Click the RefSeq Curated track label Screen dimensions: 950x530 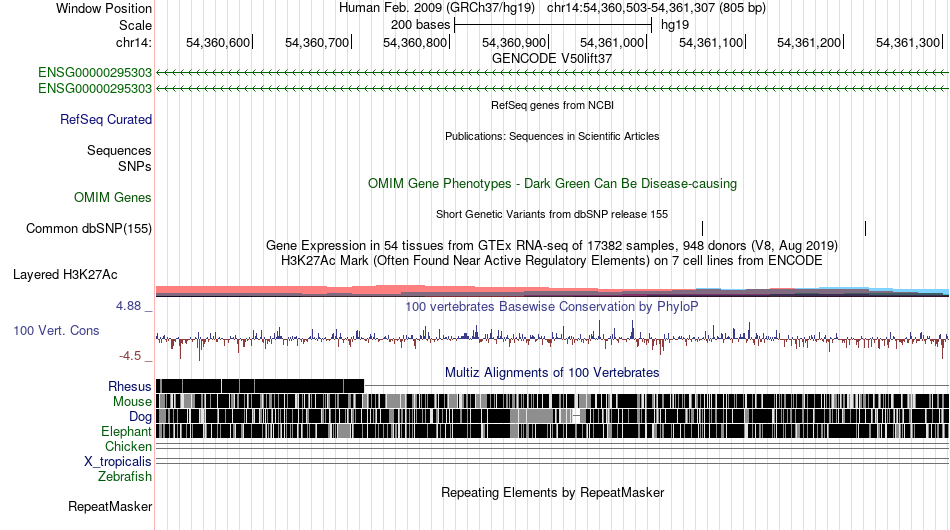click(x=106, y=119)
